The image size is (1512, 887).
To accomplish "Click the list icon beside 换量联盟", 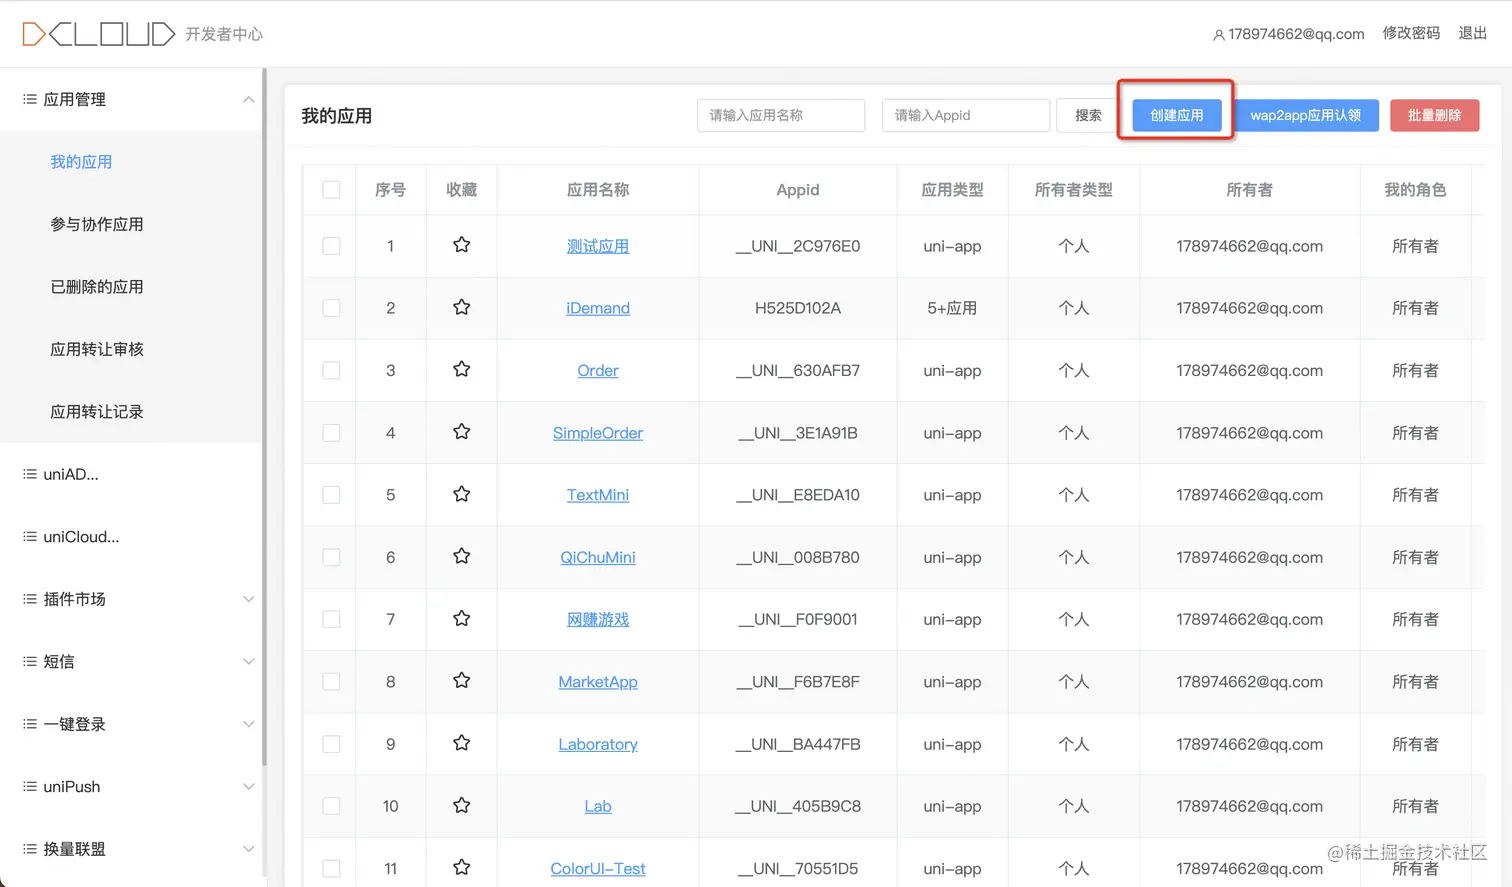I will coord(30,849).
